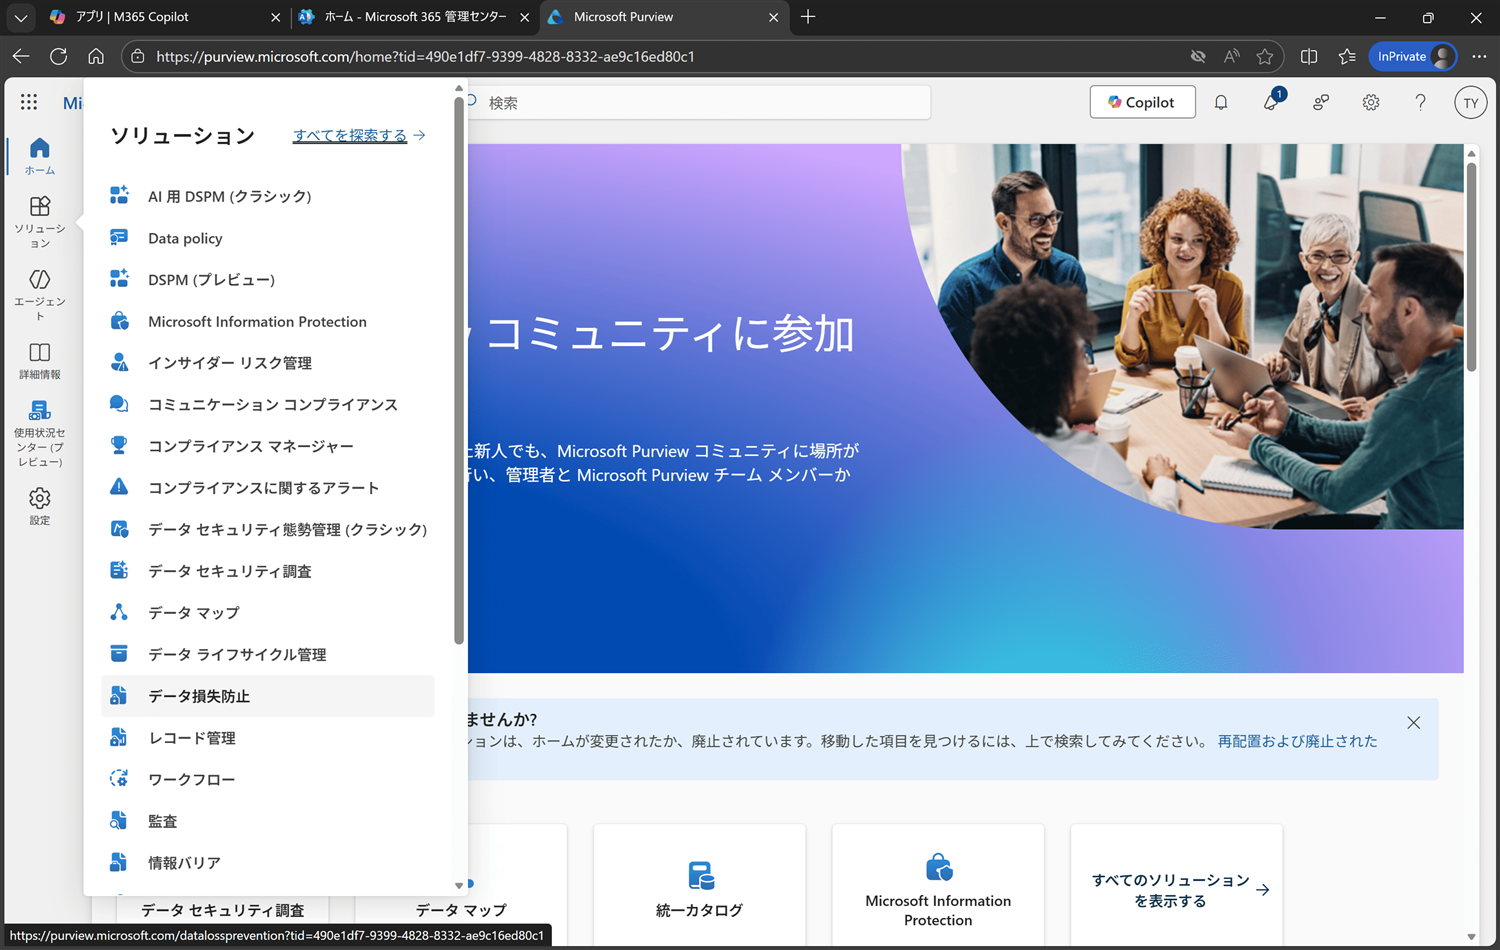The width and height of the screenshot is (1500, 950).
Task: Open 使用状況センター (プレビュー) in left rail
Action: point(40,434)
